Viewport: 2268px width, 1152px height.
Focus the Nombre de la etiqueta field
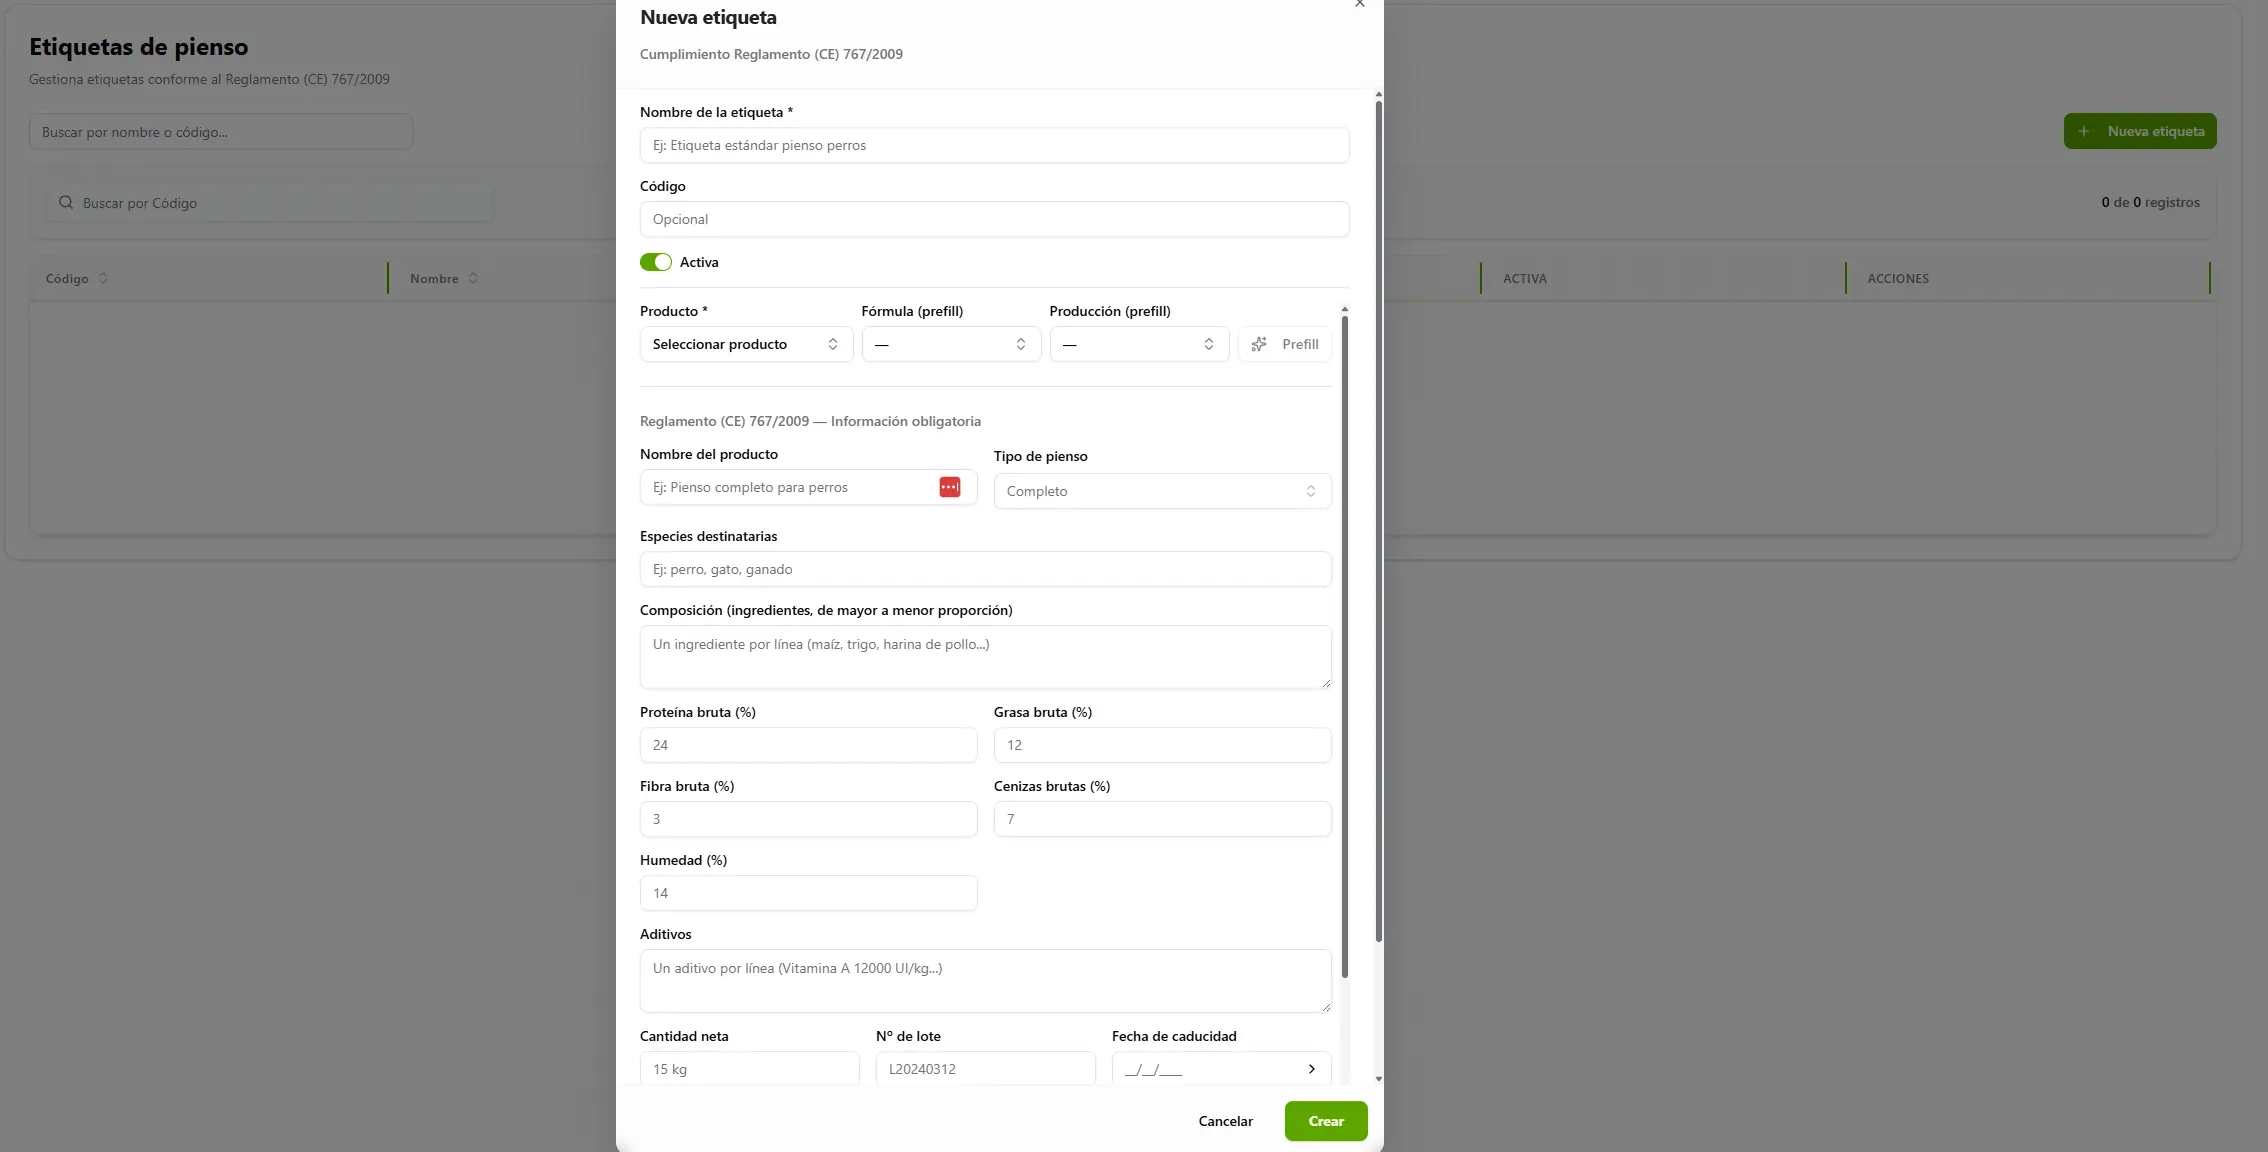point(993,145)
